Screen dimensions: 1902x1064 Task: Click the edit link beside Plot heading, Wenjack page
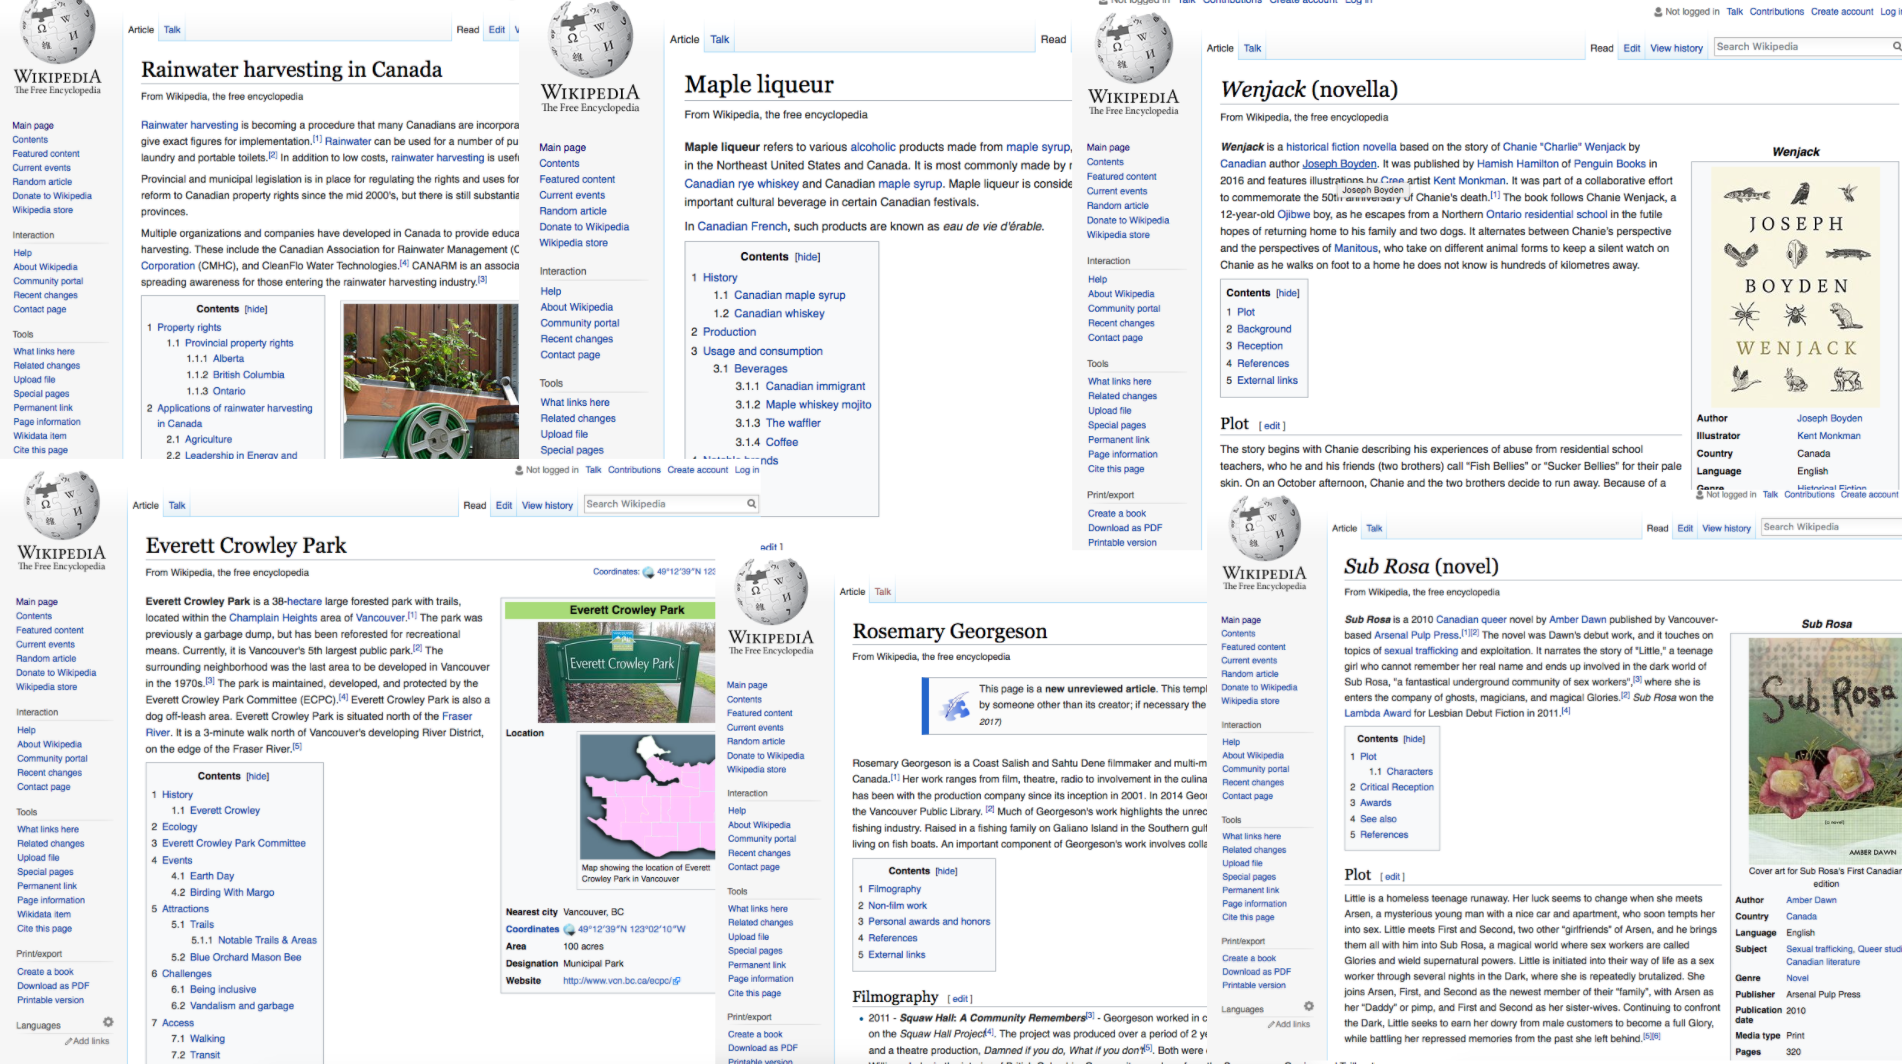pyautogui.click(x=1272, y=426)
